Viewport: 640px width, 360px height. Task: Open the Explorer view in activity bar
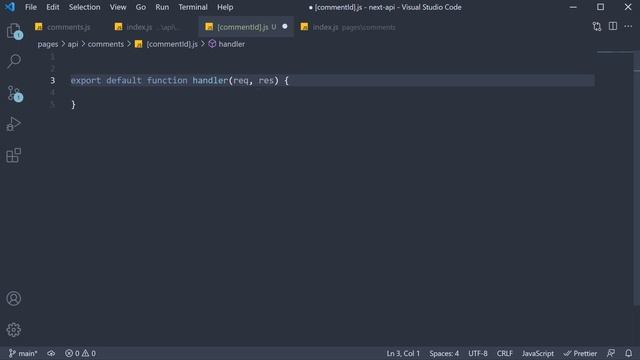[14, 31]
